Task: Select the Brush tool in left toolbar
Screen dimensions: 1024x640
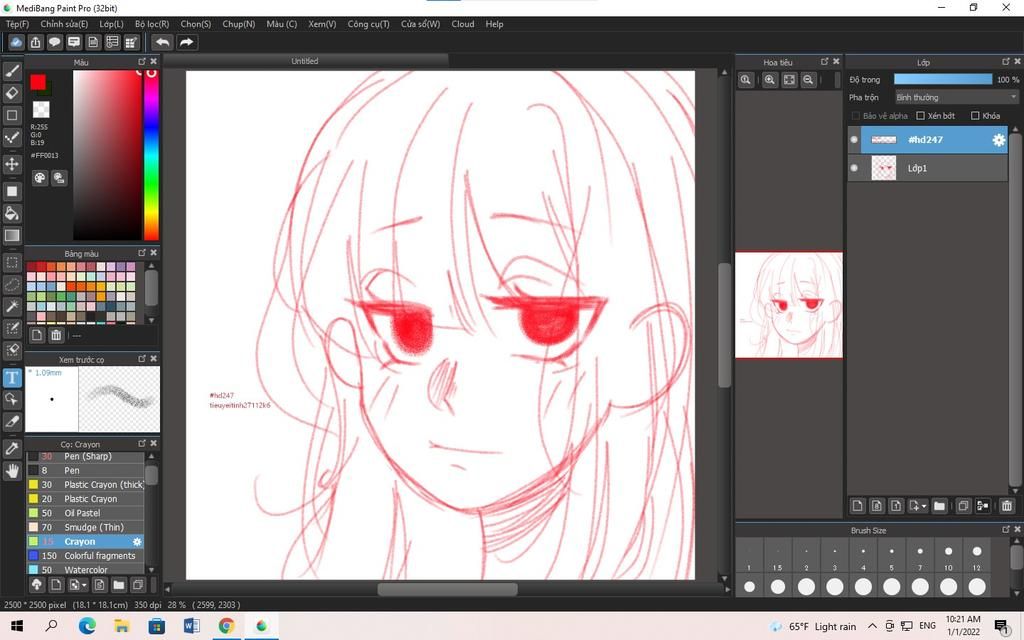Action: 12,71
